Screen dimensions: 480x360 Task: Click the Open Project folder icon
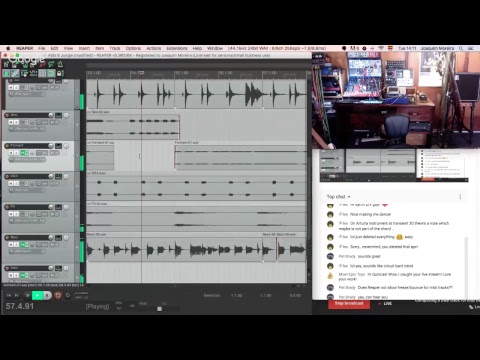click(x=14, y=65)
